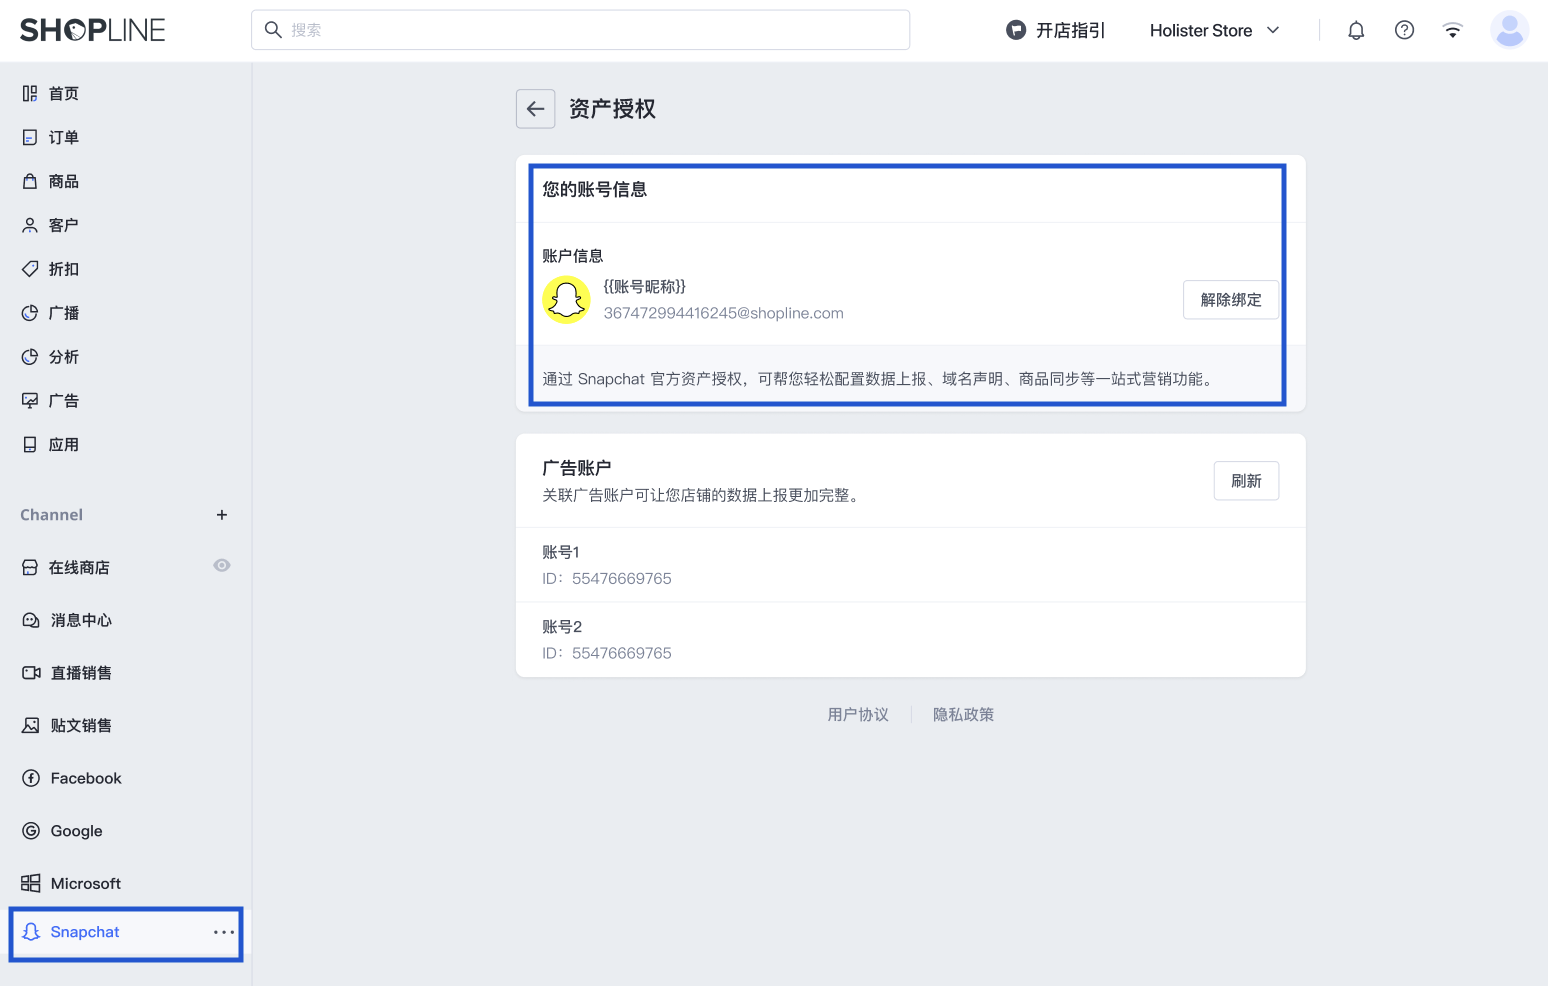The image size is (1548, 986).
Task: Open the 用户协议 user agreement link
Action: [858, 715]
